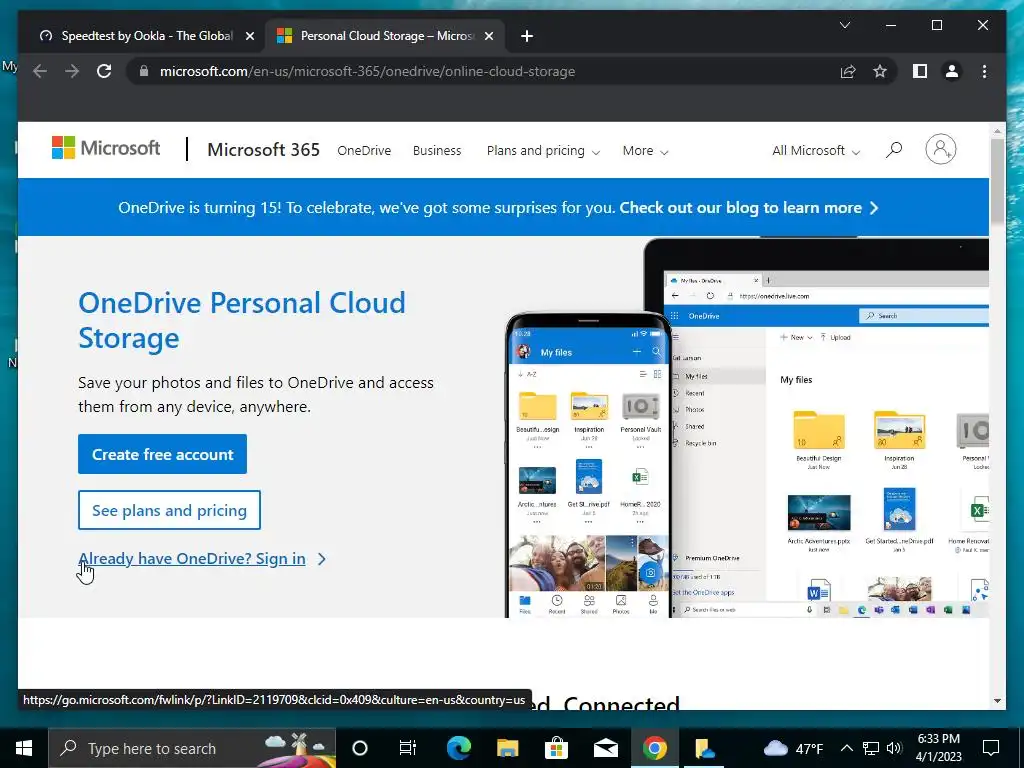Screen dimensions: 1024x768
Task: Open File Explorer from taskbar
Action: click(x=507, y=748)
